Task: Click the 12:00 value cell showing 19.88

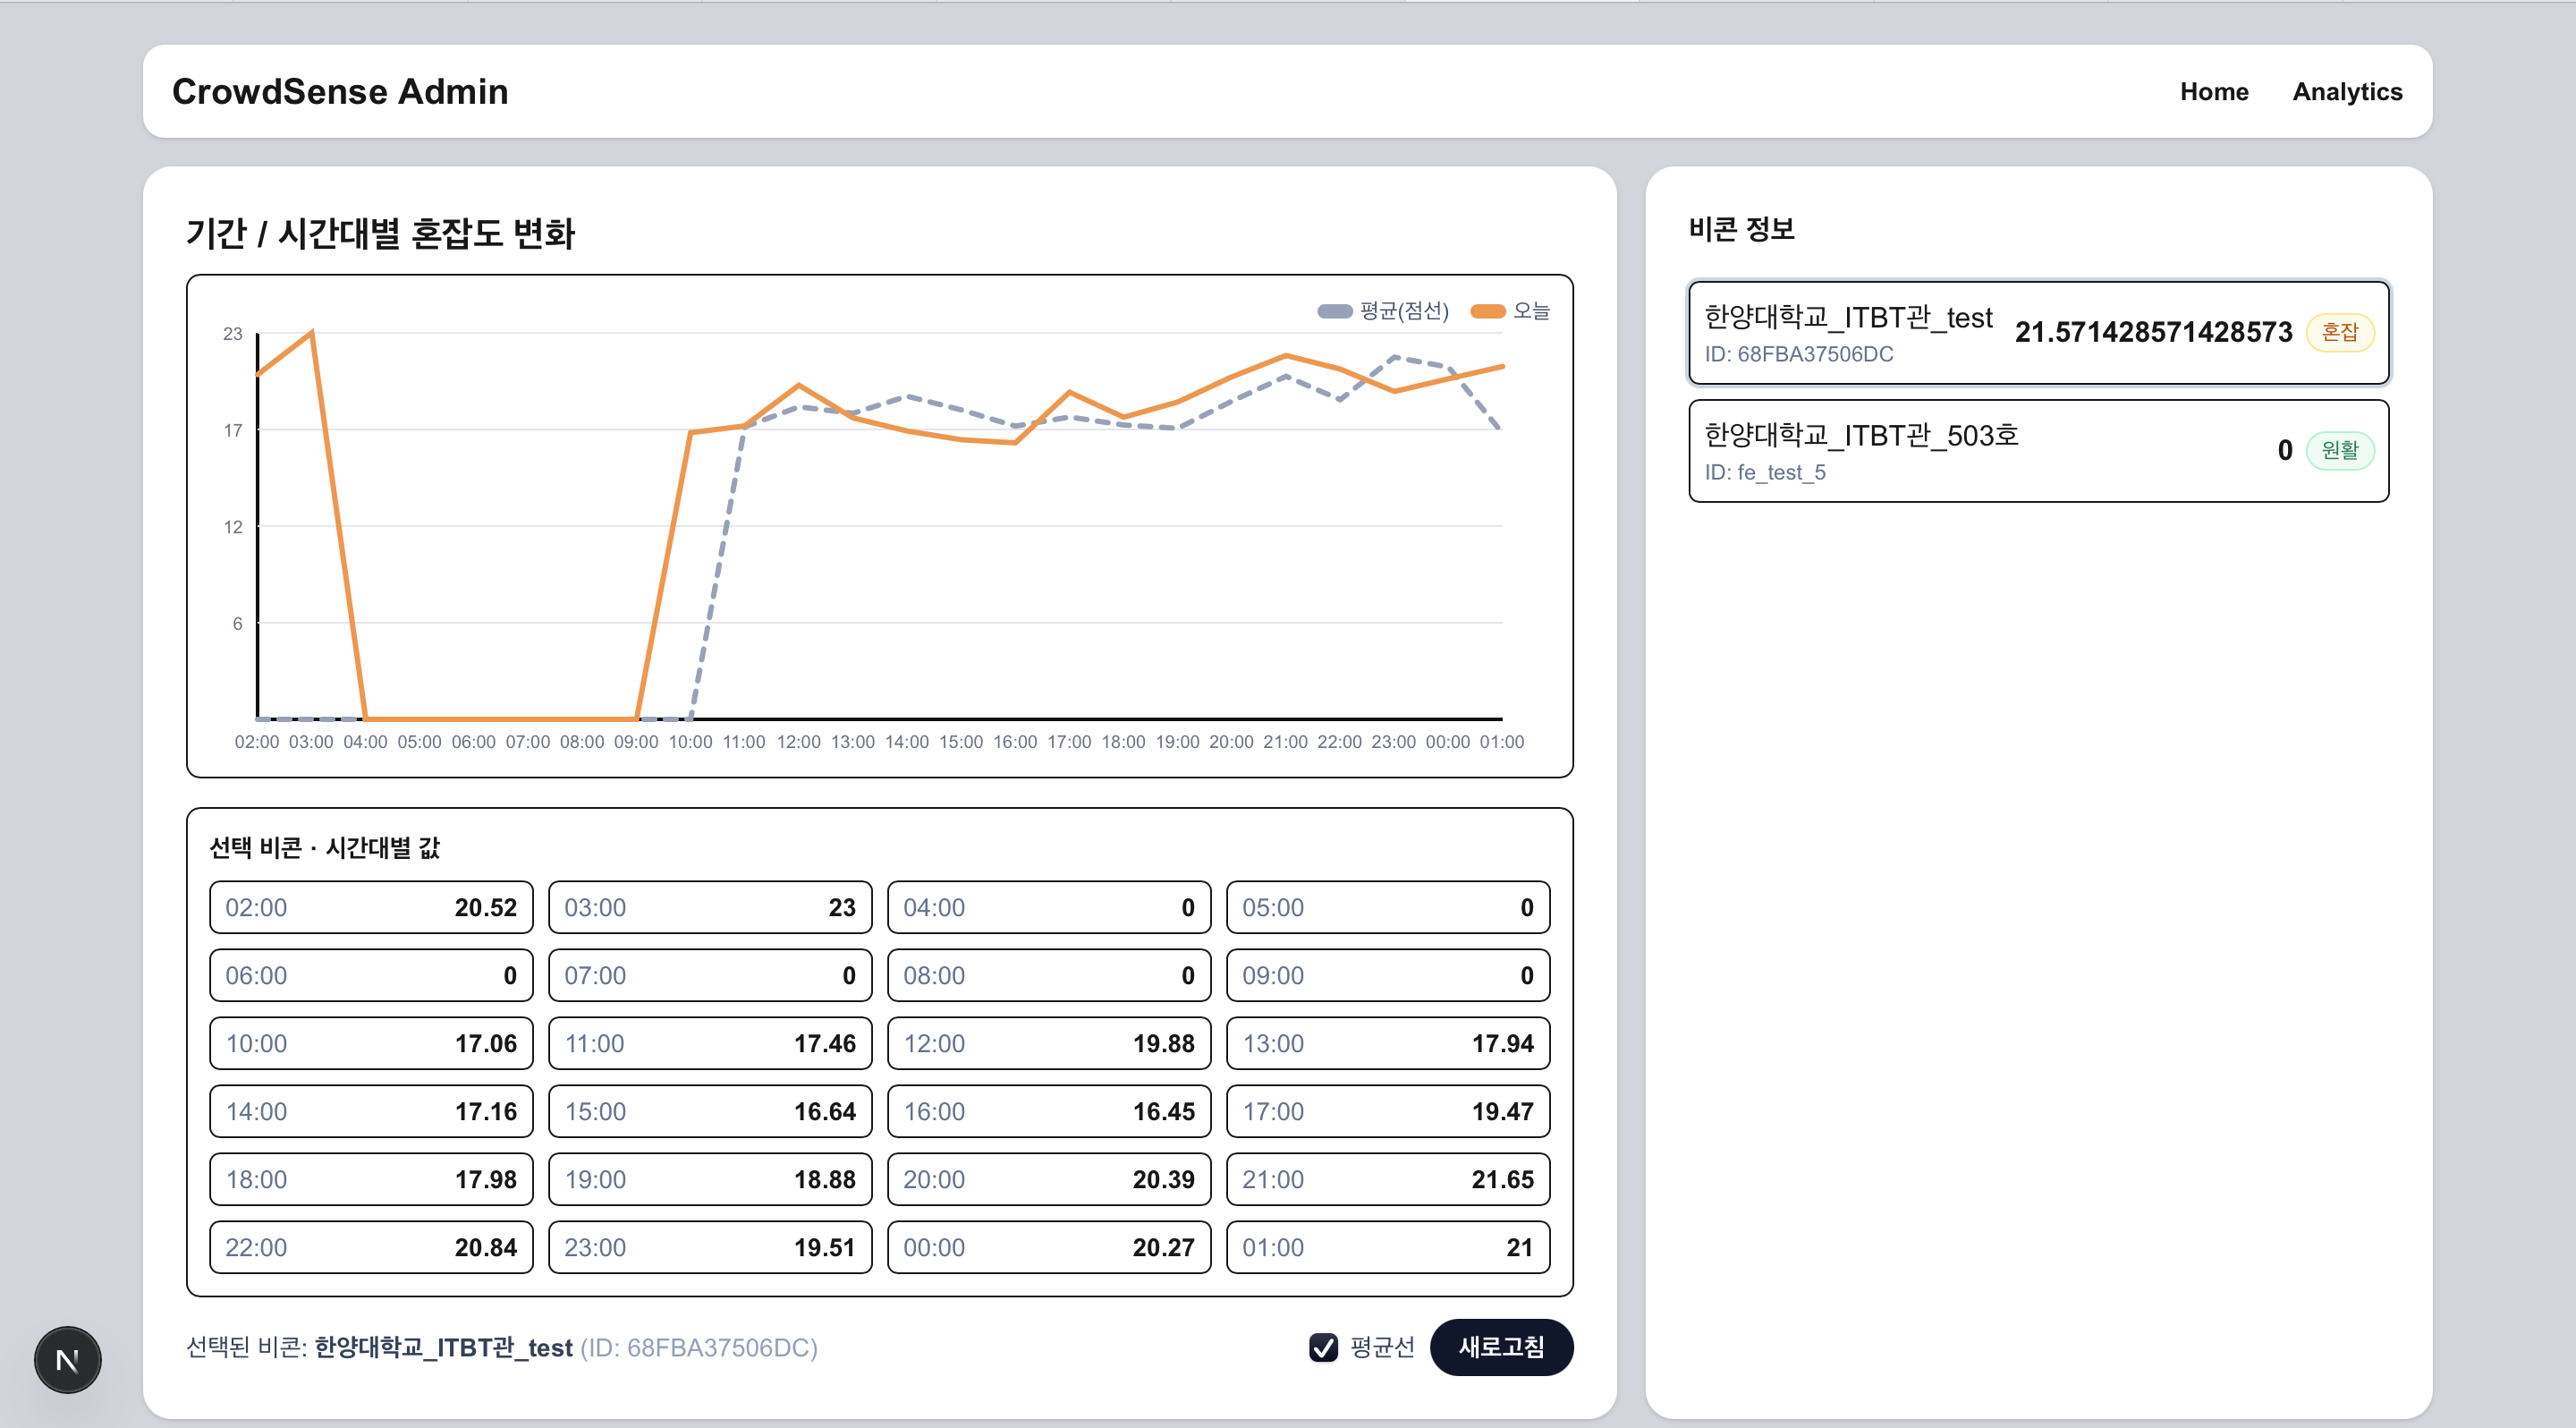Action: tap(1048, 1043)
